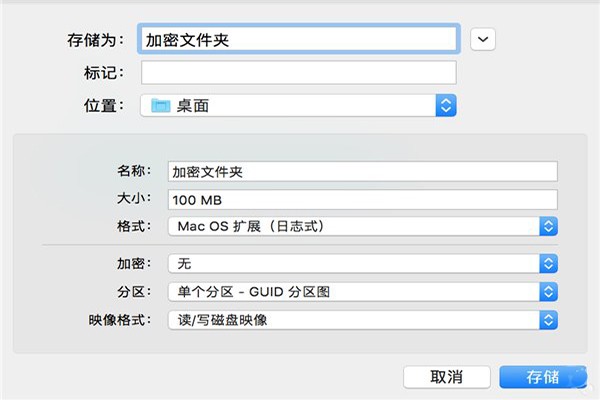Click the blue arrows on the 分区 popup
Viewport: 600px width, 400px height.
[x=547, y=292]
